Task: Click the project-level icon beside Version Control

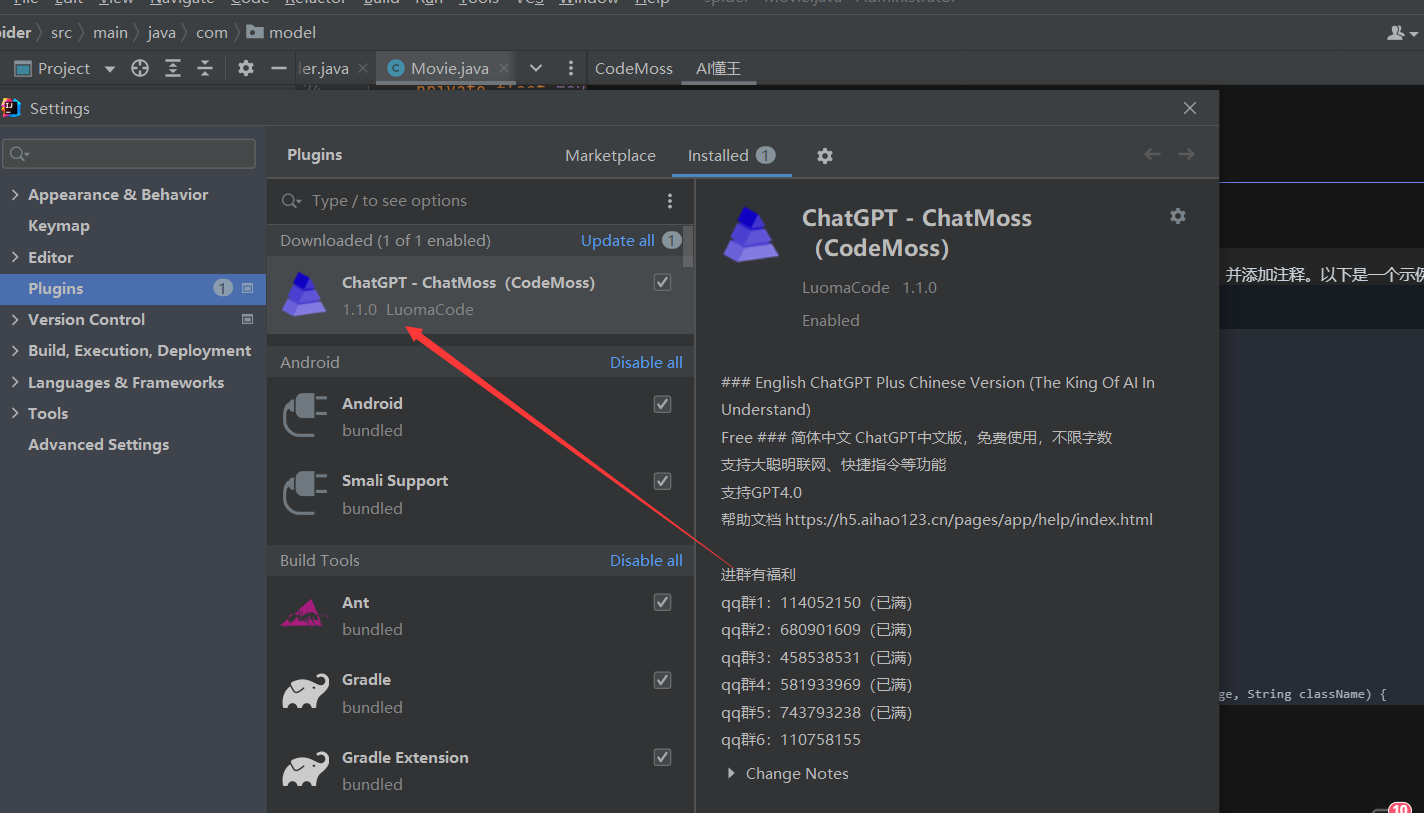Action: click(248, 320)
